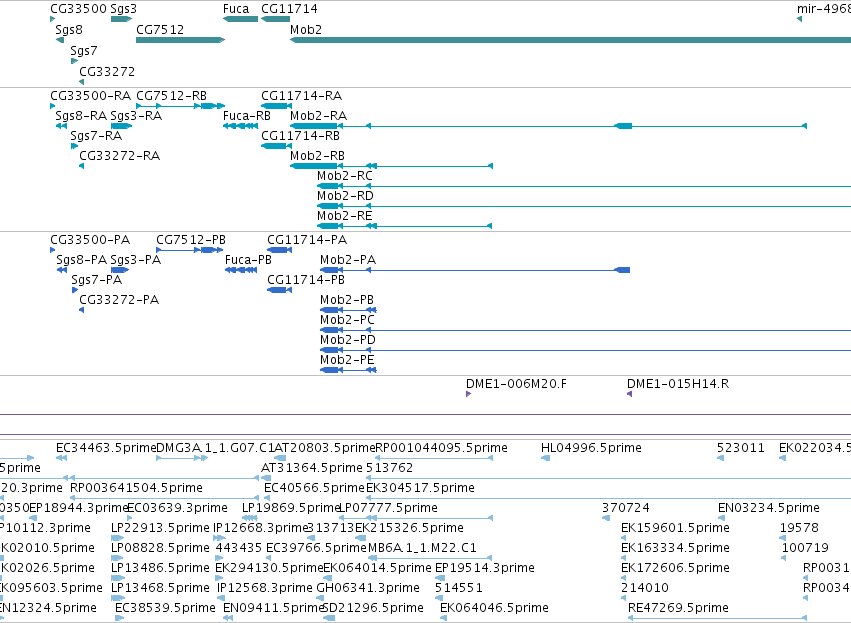The width and height of the screenshot is (851, 623).
Task: Click protein Fuca-PB label
Action: click(248, 260)
